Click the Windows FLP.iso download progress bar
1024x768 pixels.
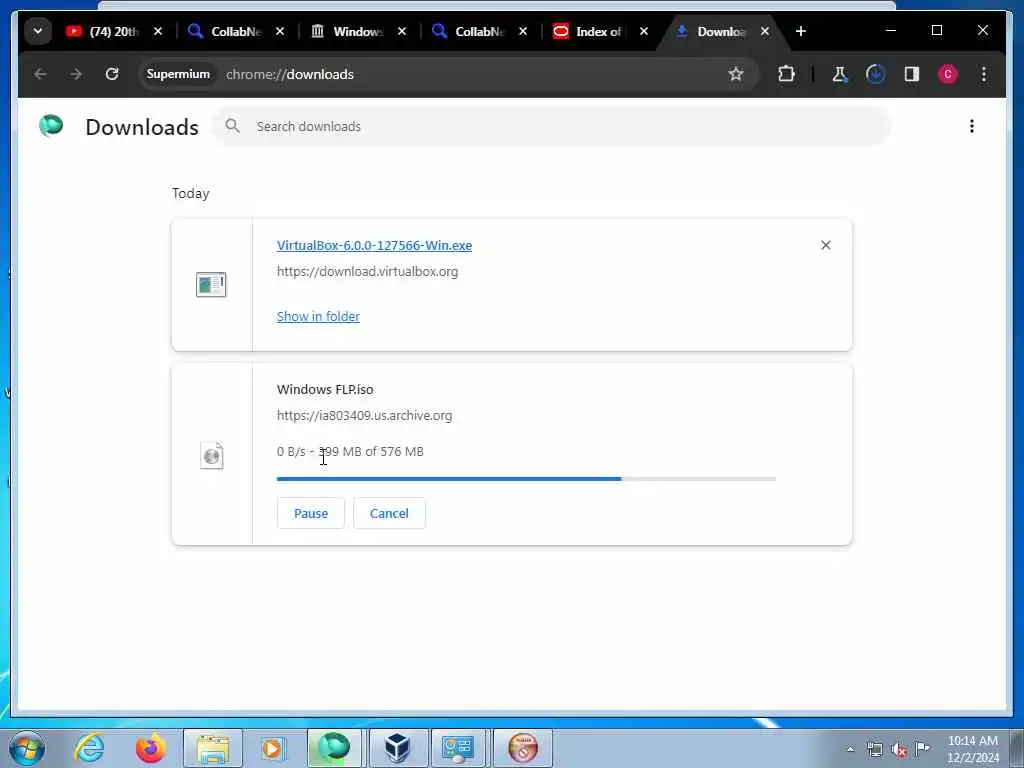[x=526, y=479]
